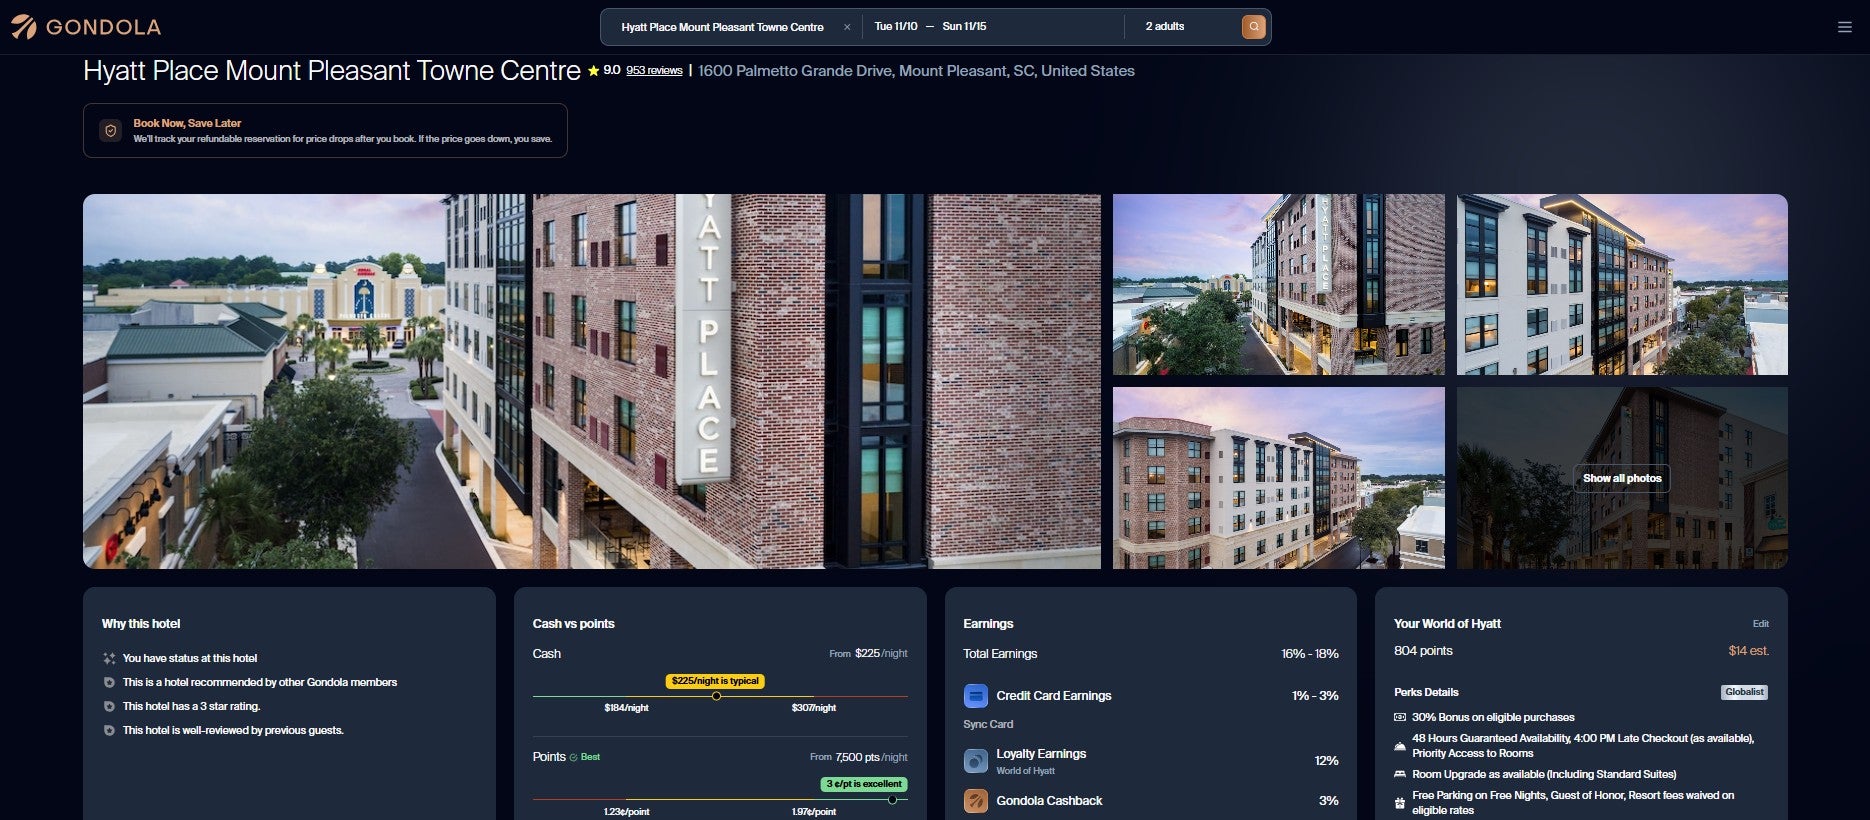Click '$225/night is typical' label
The height and width of the screenshot is (820, 1870).
[x=716, y=681]
